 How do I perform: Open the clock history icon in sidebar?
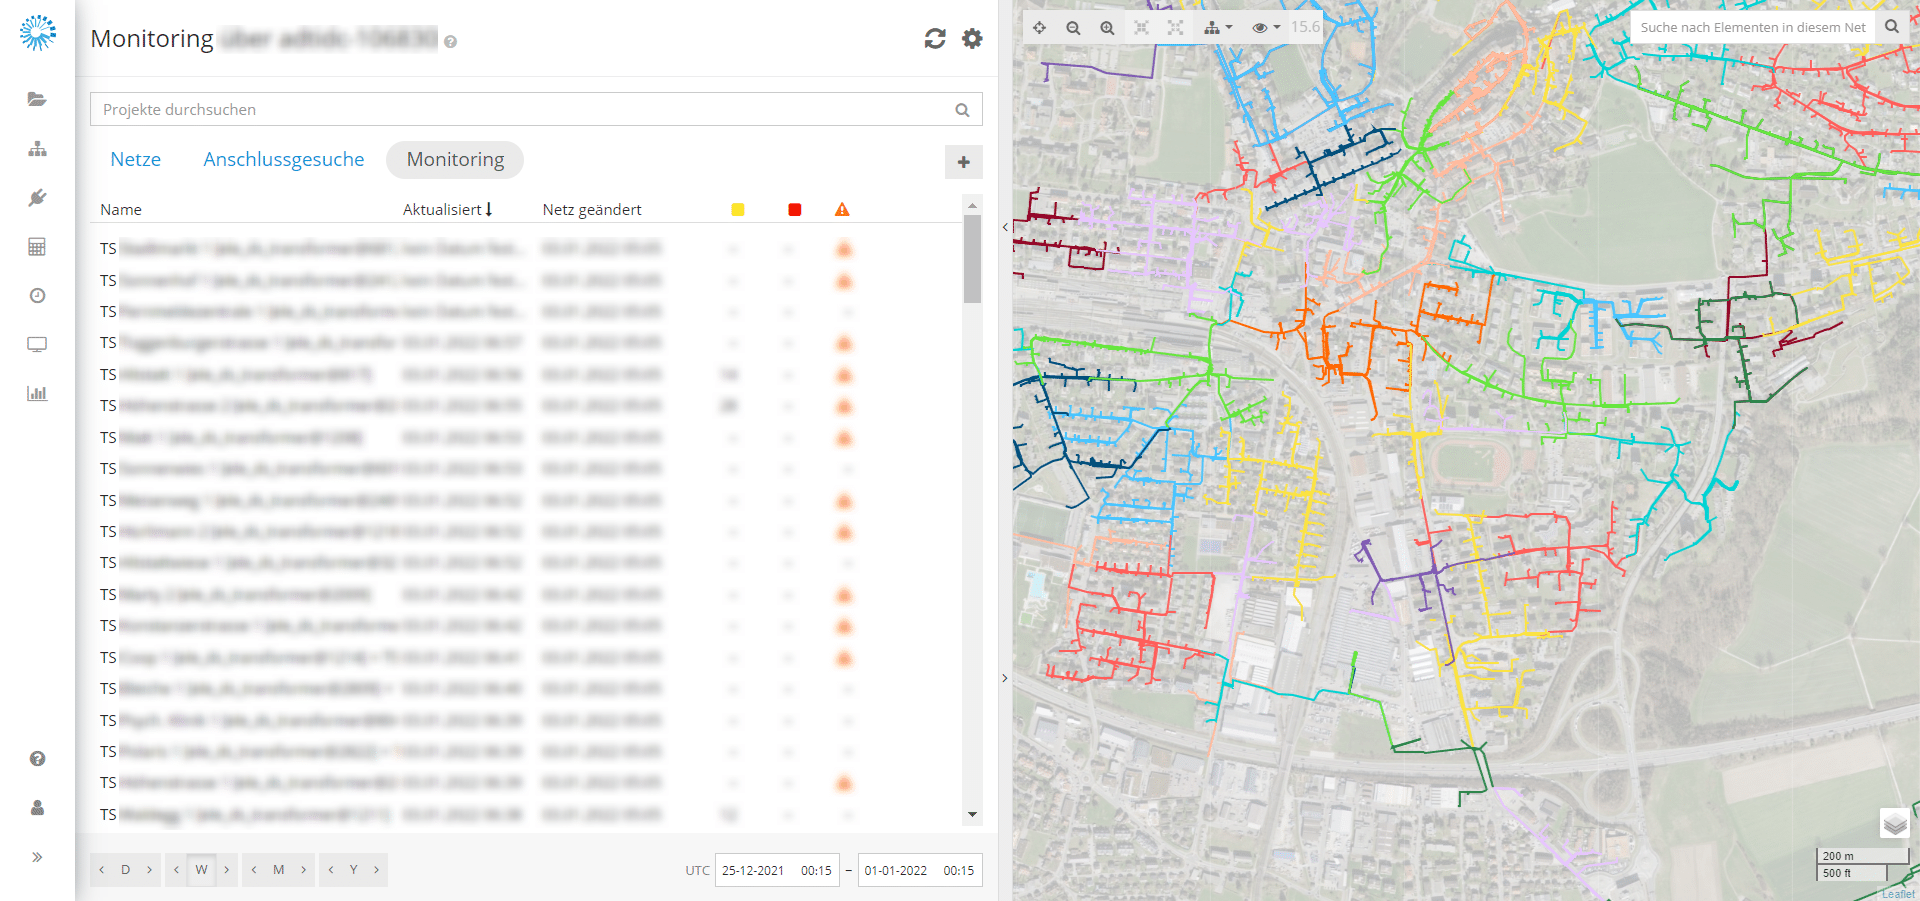point(37,295)
